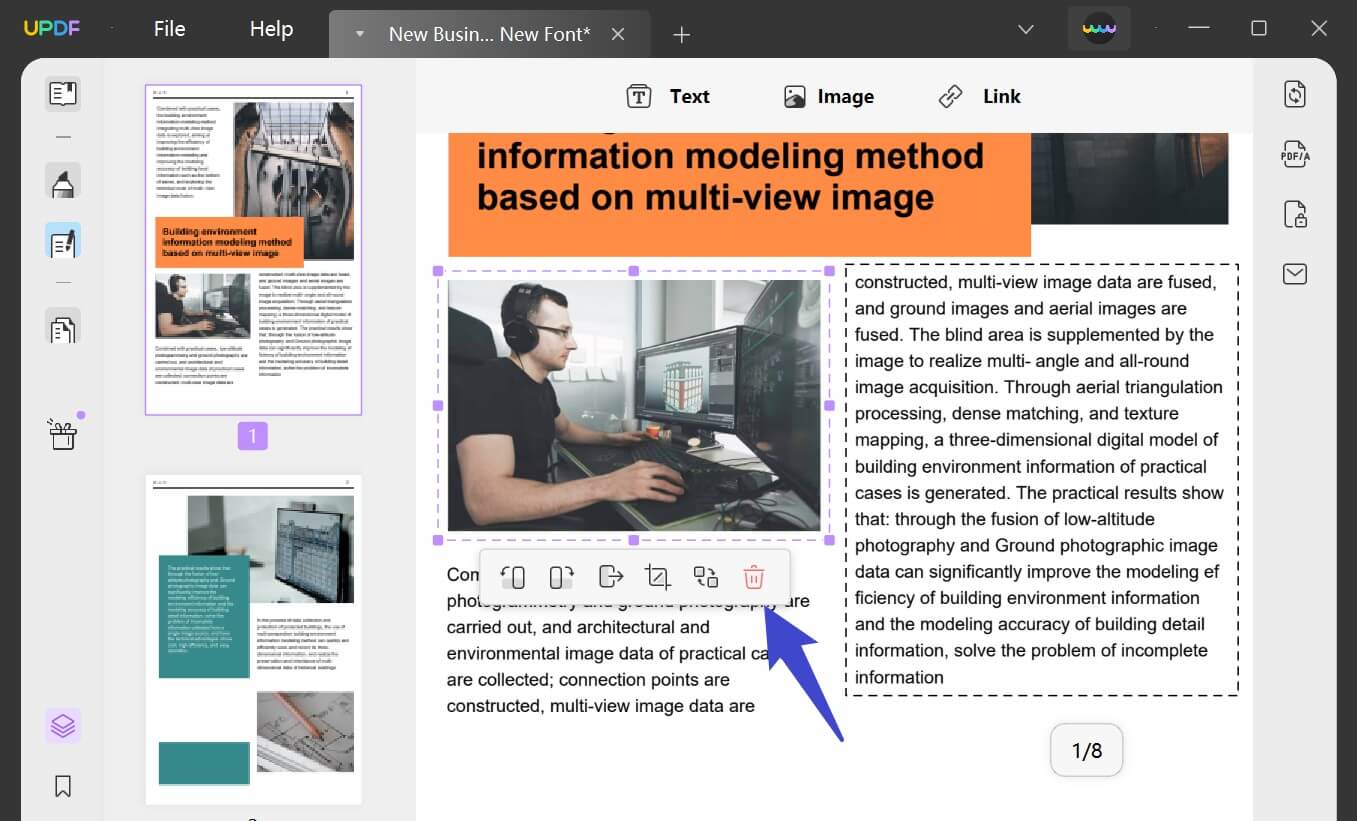This screenshot has width=1357, height=821.
Task: Open the page number indicator showing 1/8
Action: click(1086, 749)
